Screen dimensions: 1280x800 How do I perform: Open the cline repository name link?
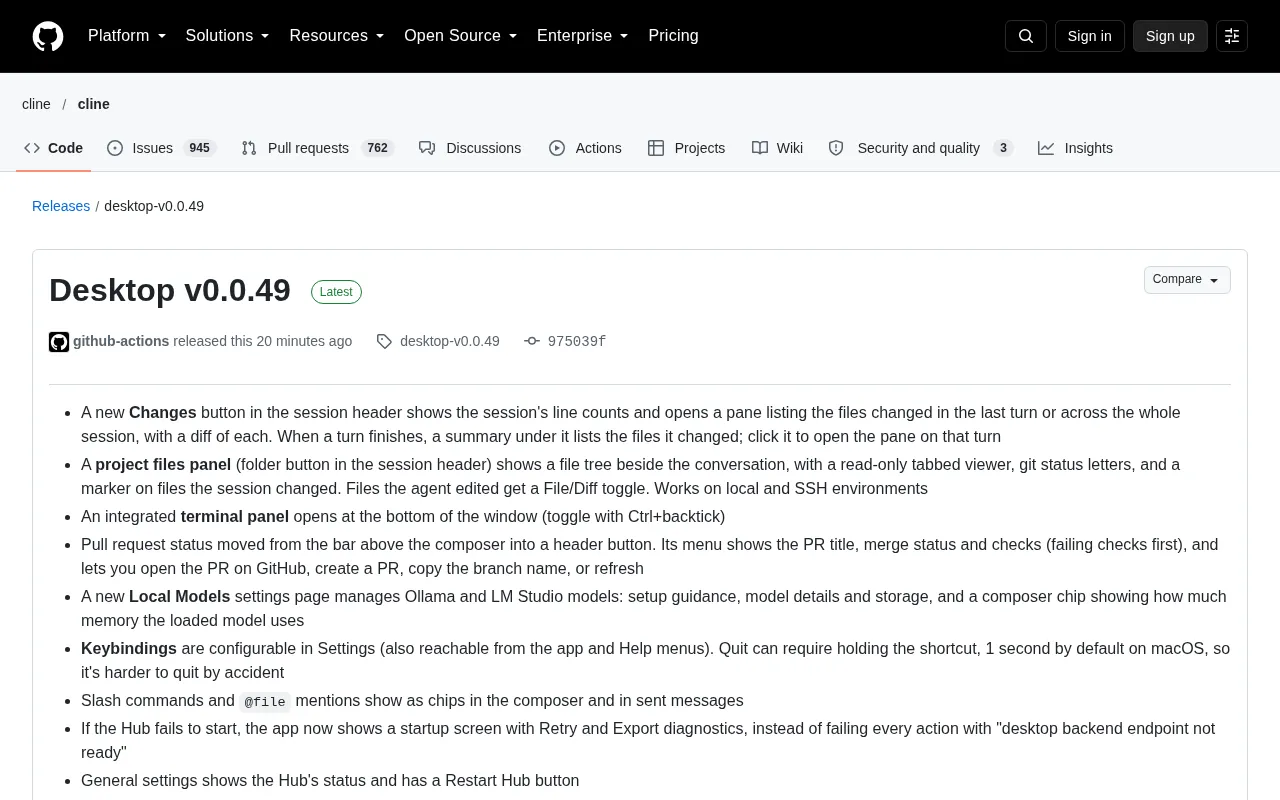[94, 104]
